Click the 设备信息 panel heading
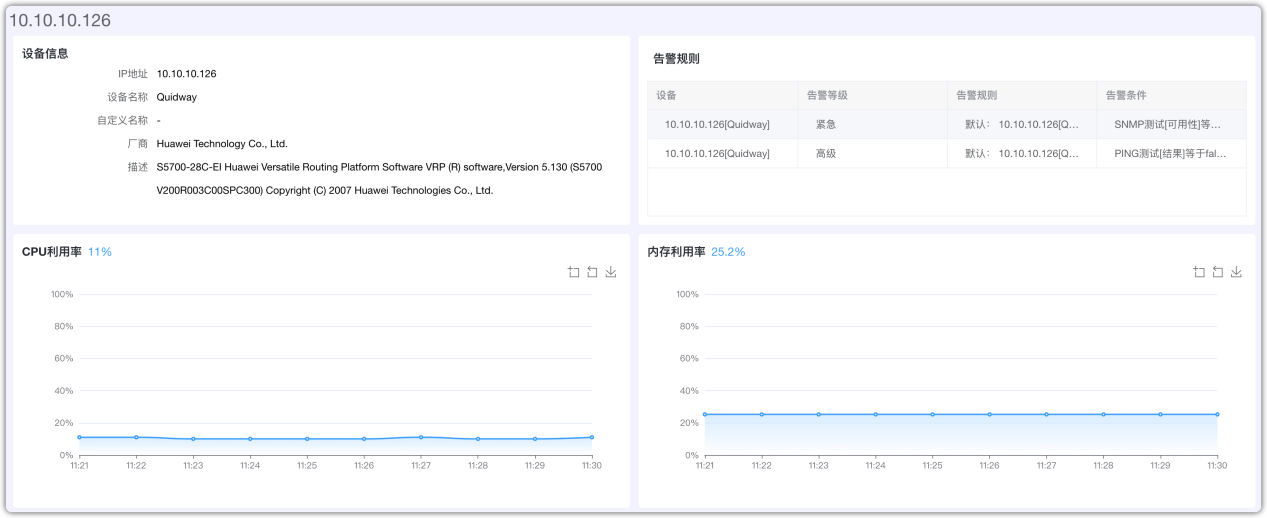 click(x=45, y=54)
